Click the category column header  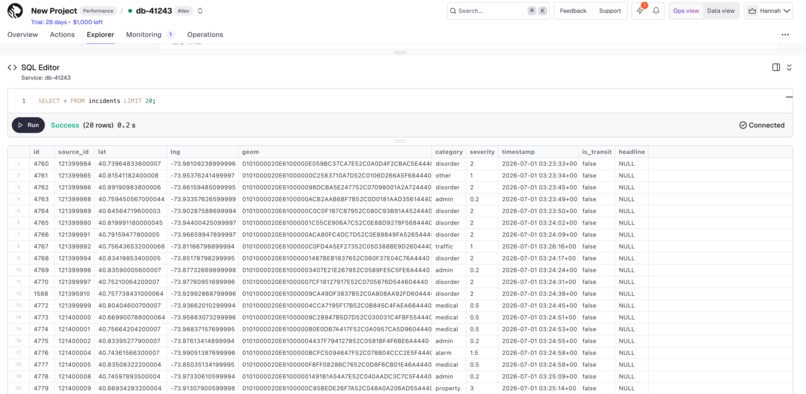[449, 152]
